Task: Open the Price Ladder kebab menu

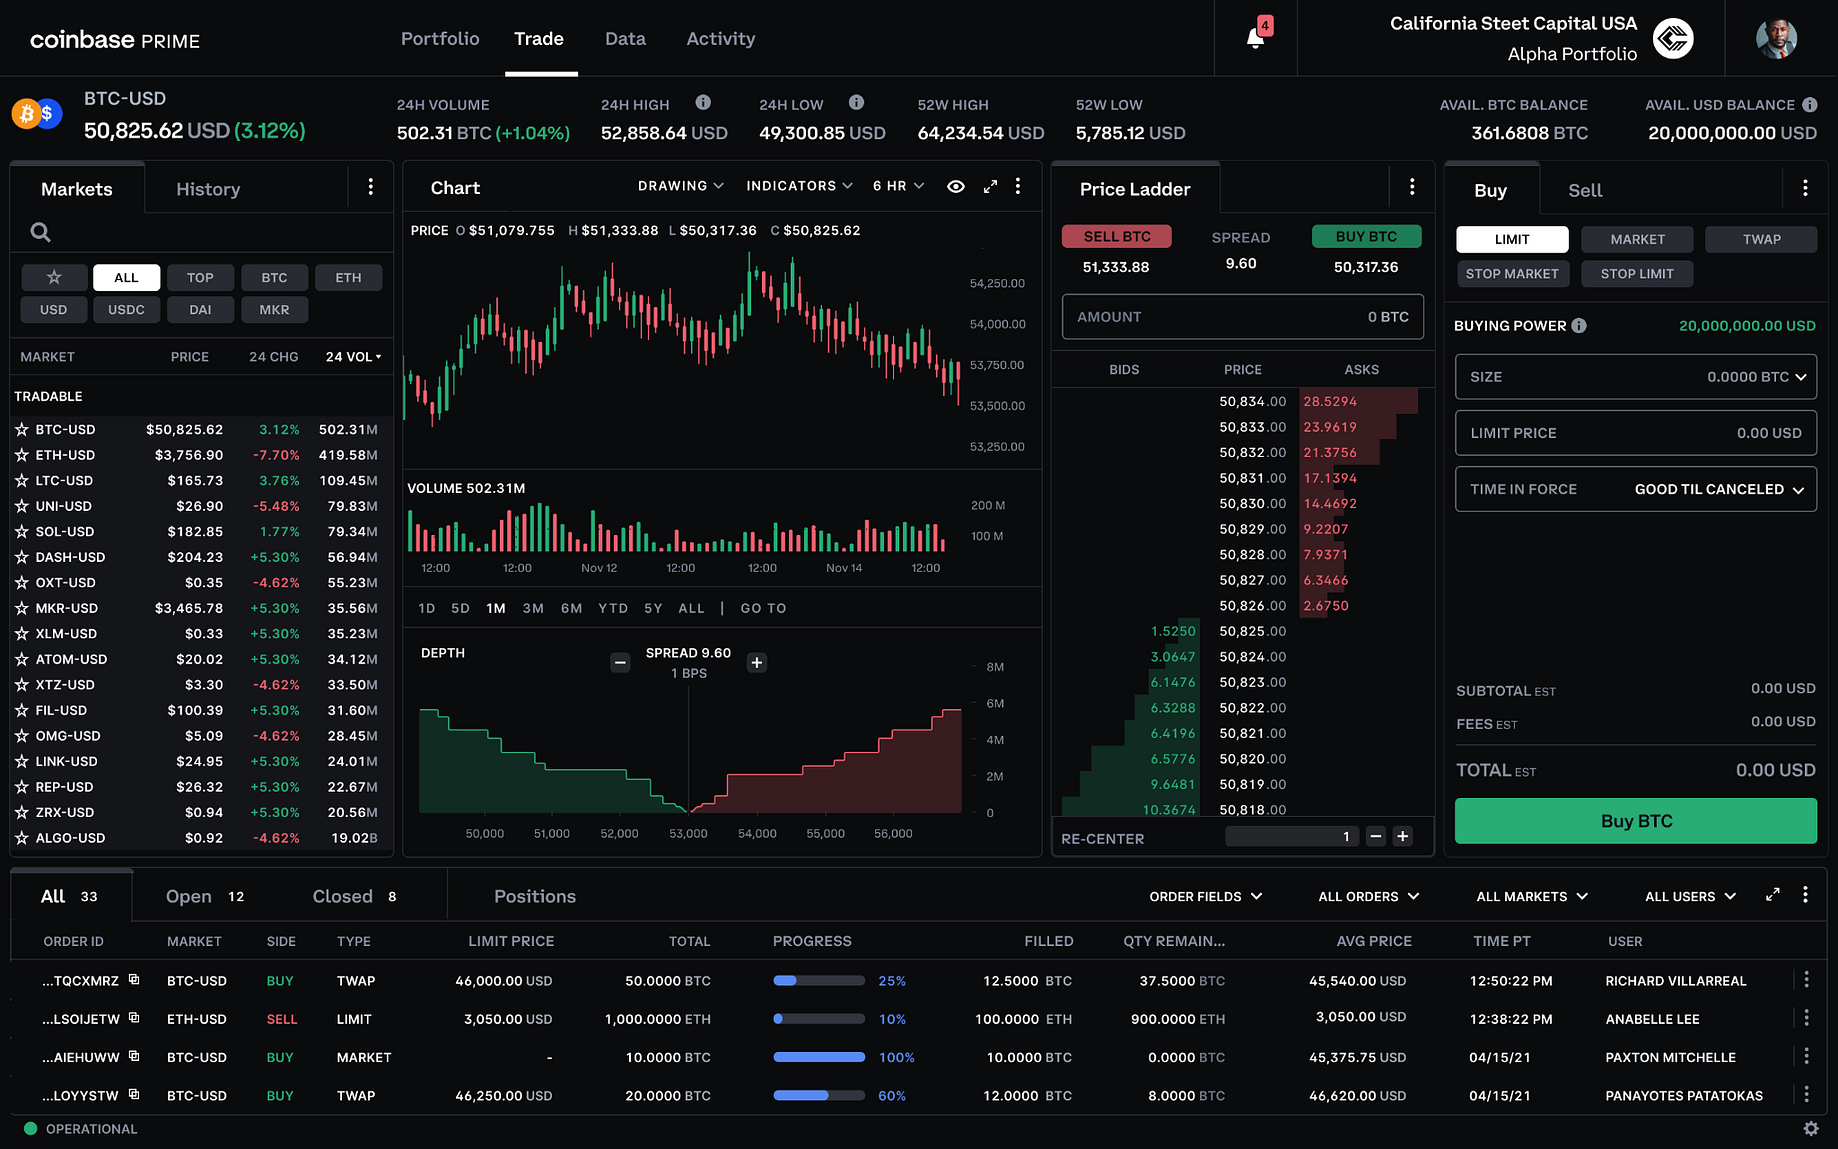Action: 1412,187
